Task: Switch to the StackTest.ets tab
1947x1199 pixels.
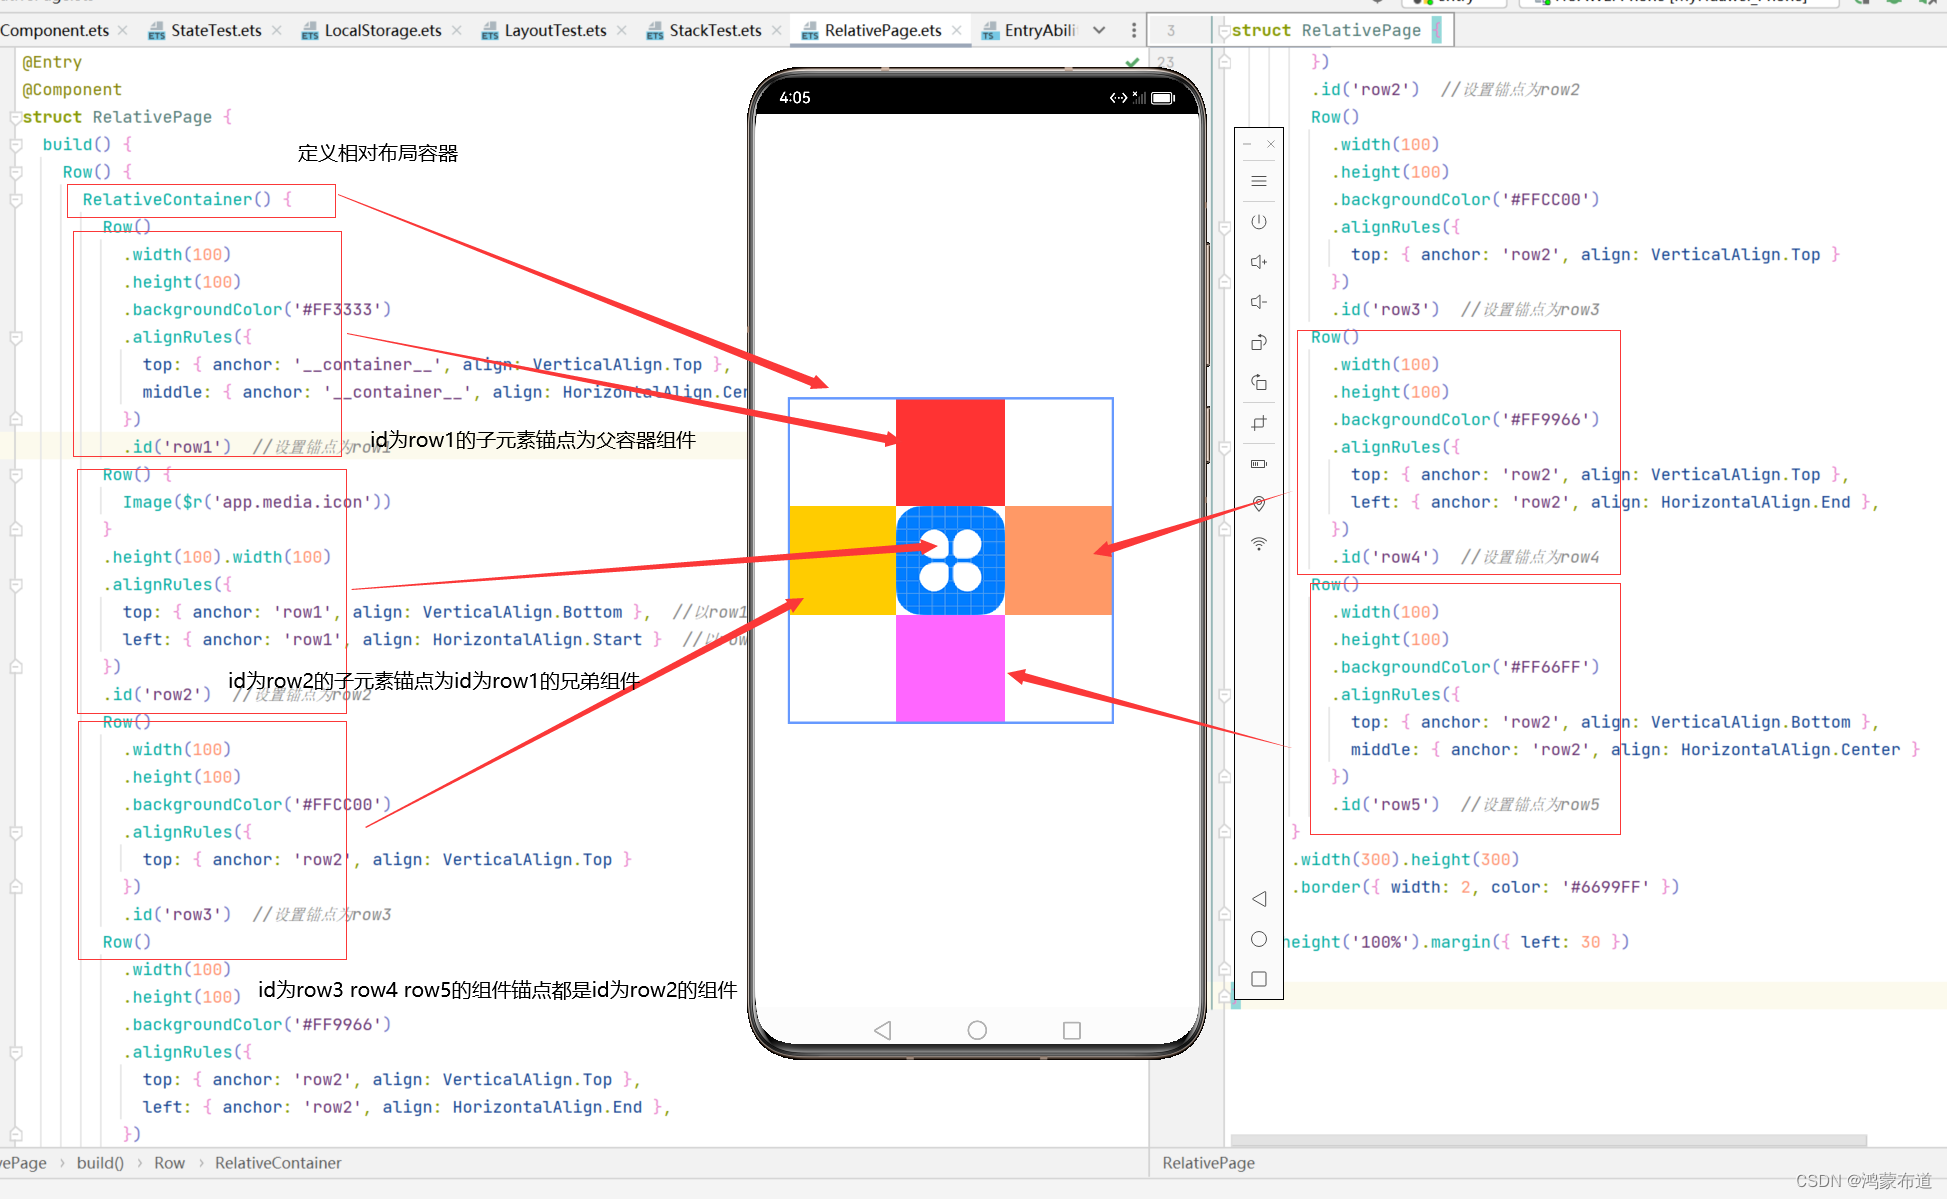Action: (x=714, y=30)
